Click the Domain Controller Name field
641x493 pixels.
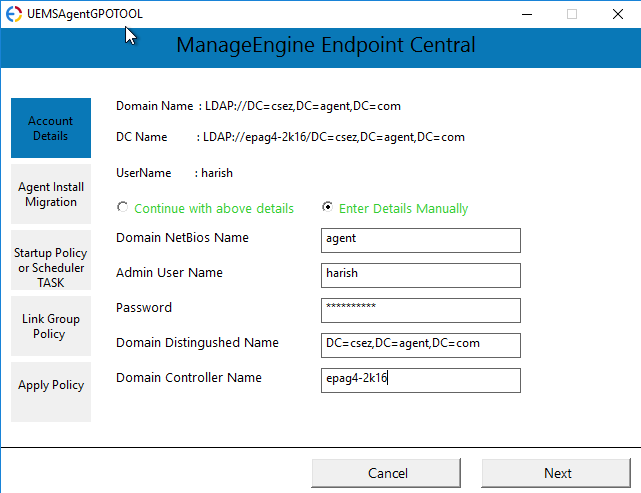[x=421, y=381]
